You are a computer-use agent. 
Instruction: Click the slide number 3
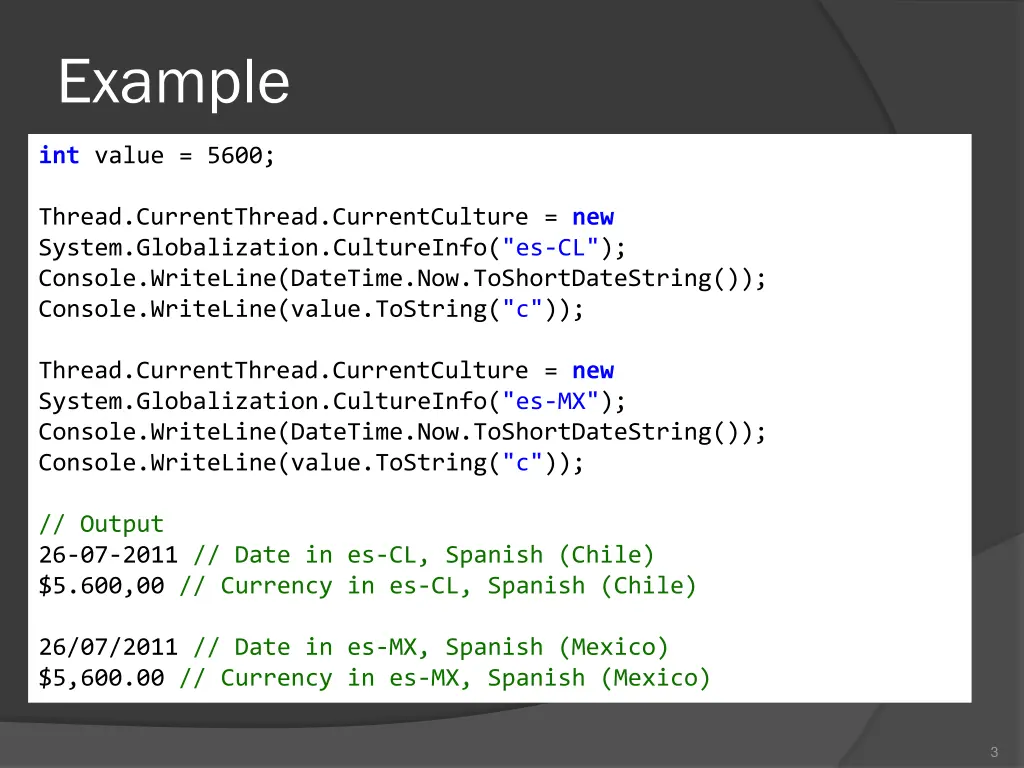[x=993, y=751]
